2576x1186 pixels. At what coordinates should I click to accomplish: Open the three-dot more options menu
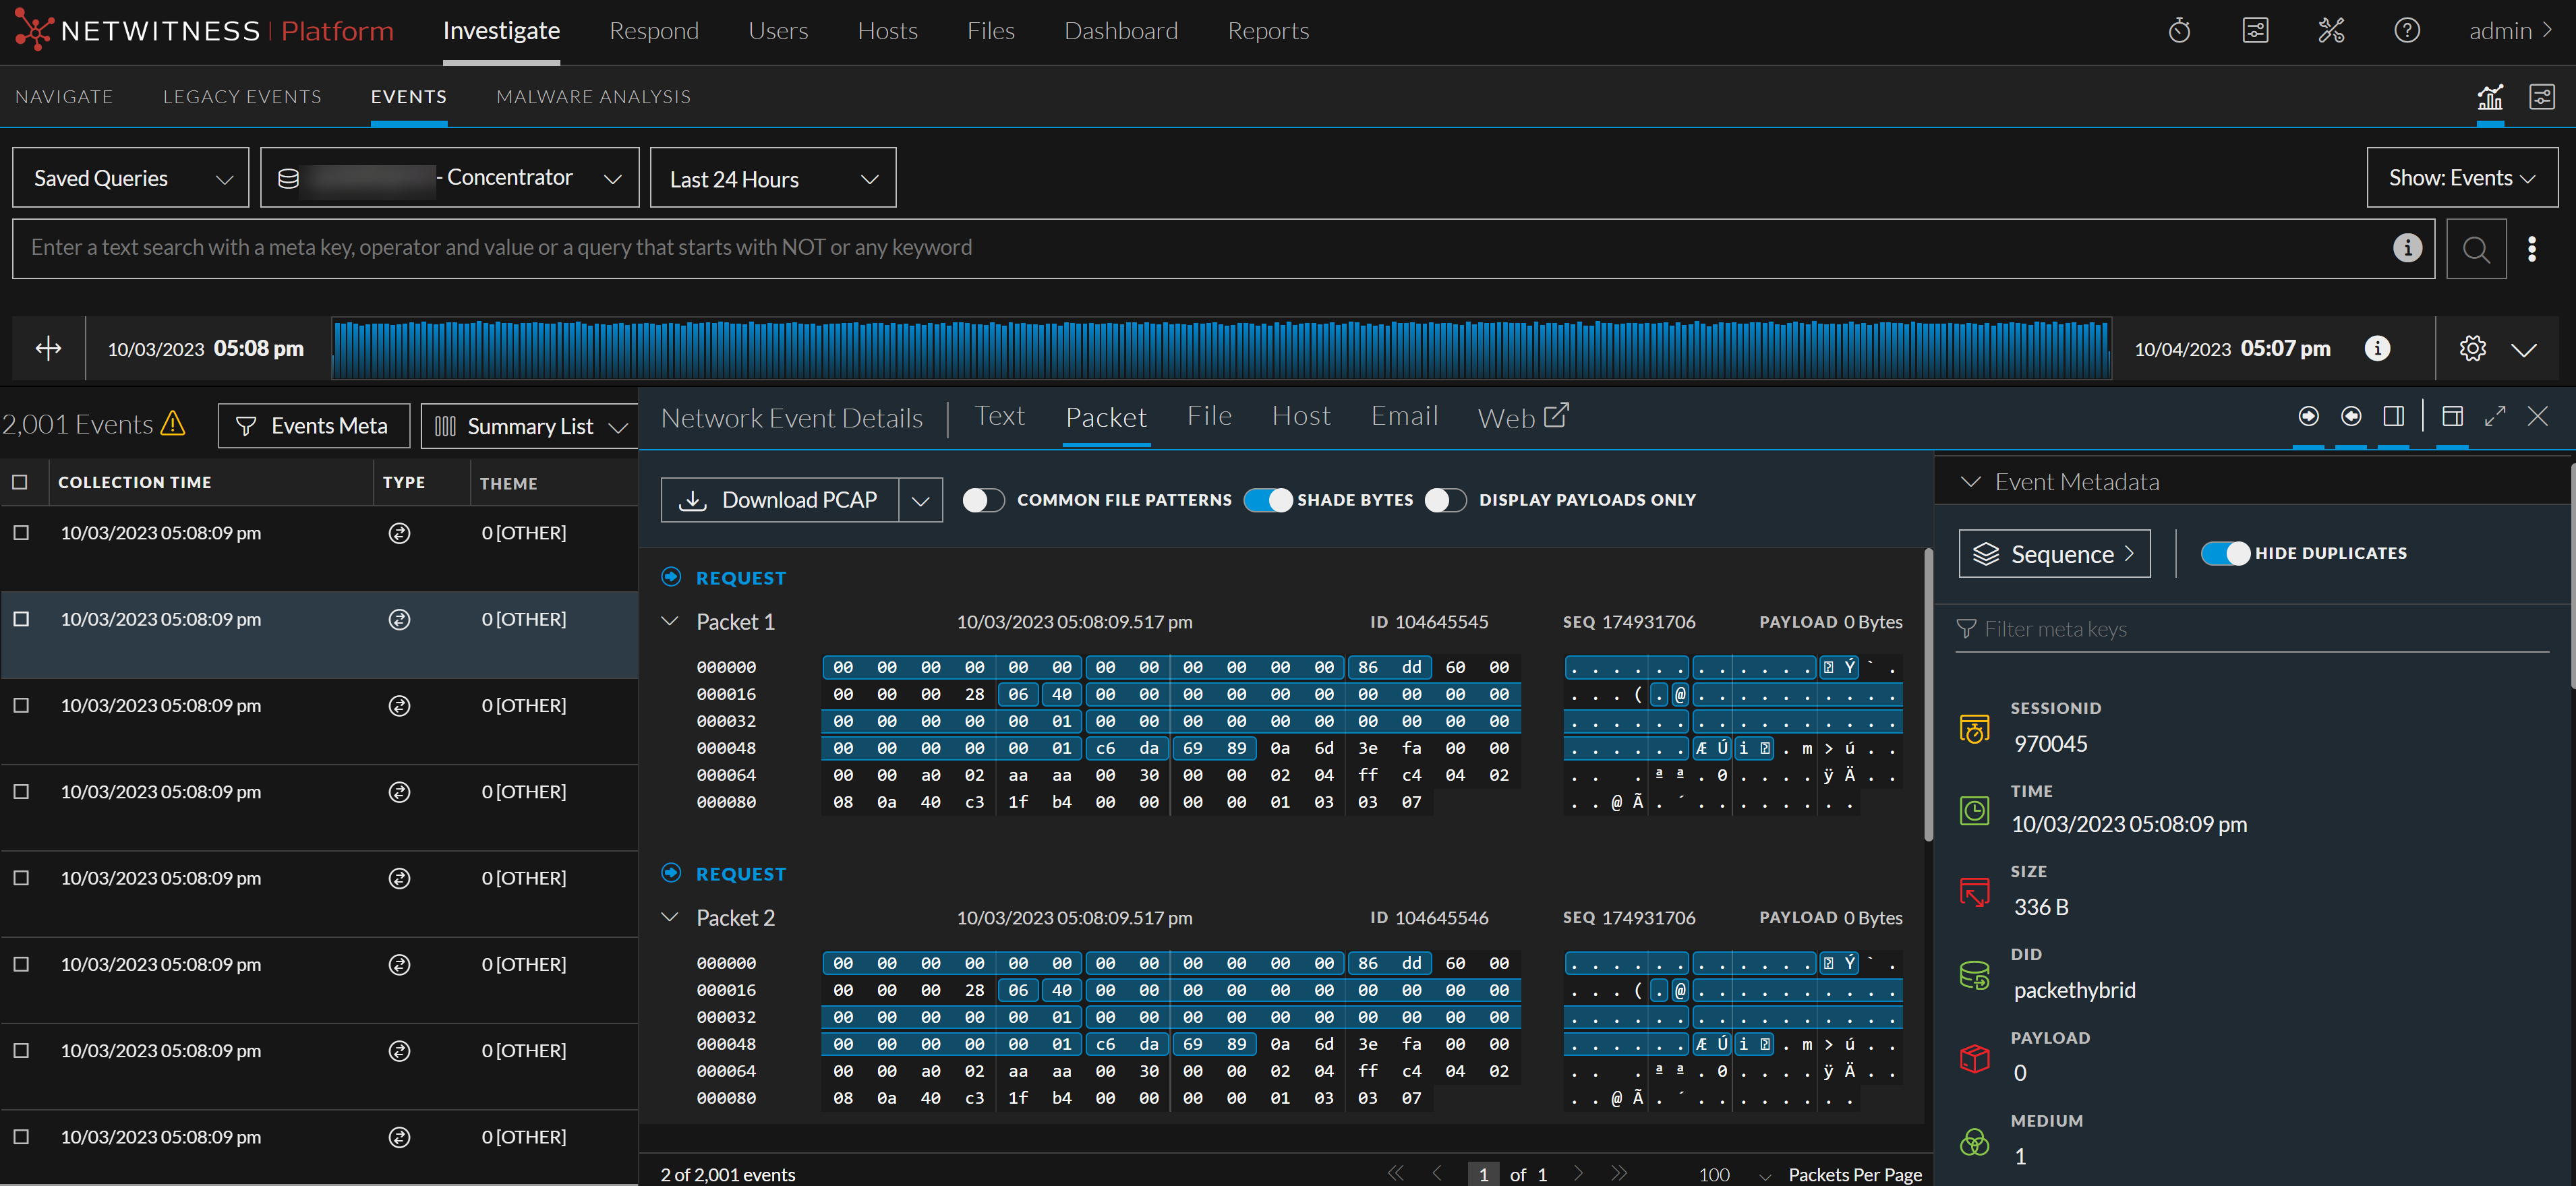tap(2531, 249)
